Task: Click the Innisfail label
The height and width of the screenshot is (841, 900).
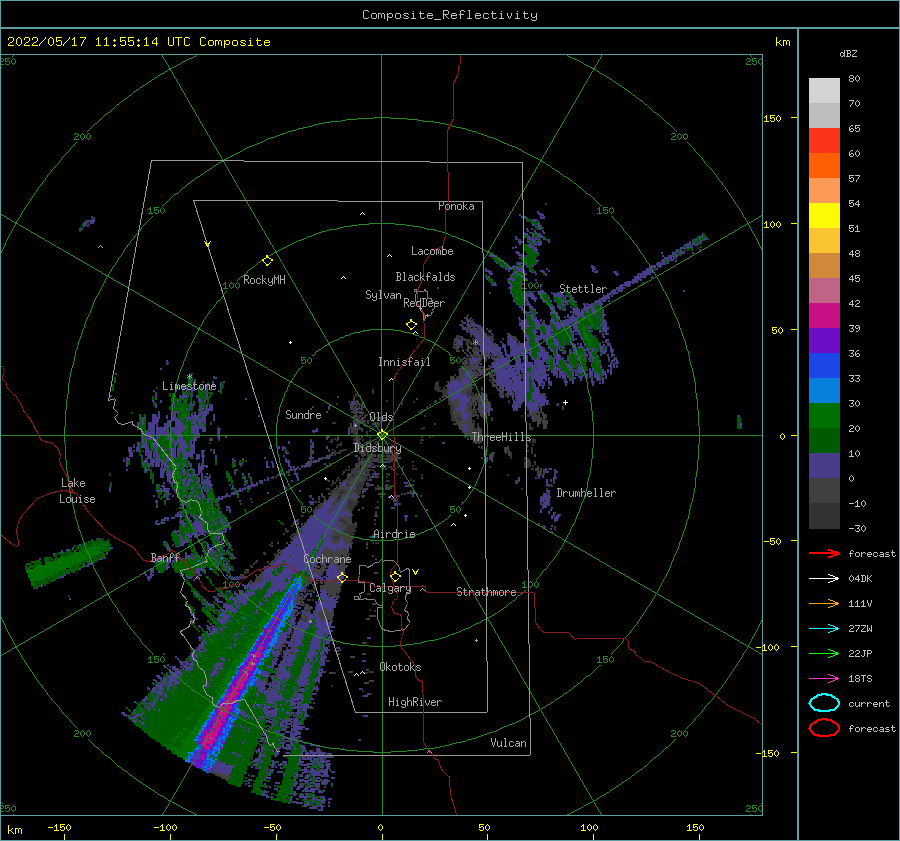Action: click(404, 362)
